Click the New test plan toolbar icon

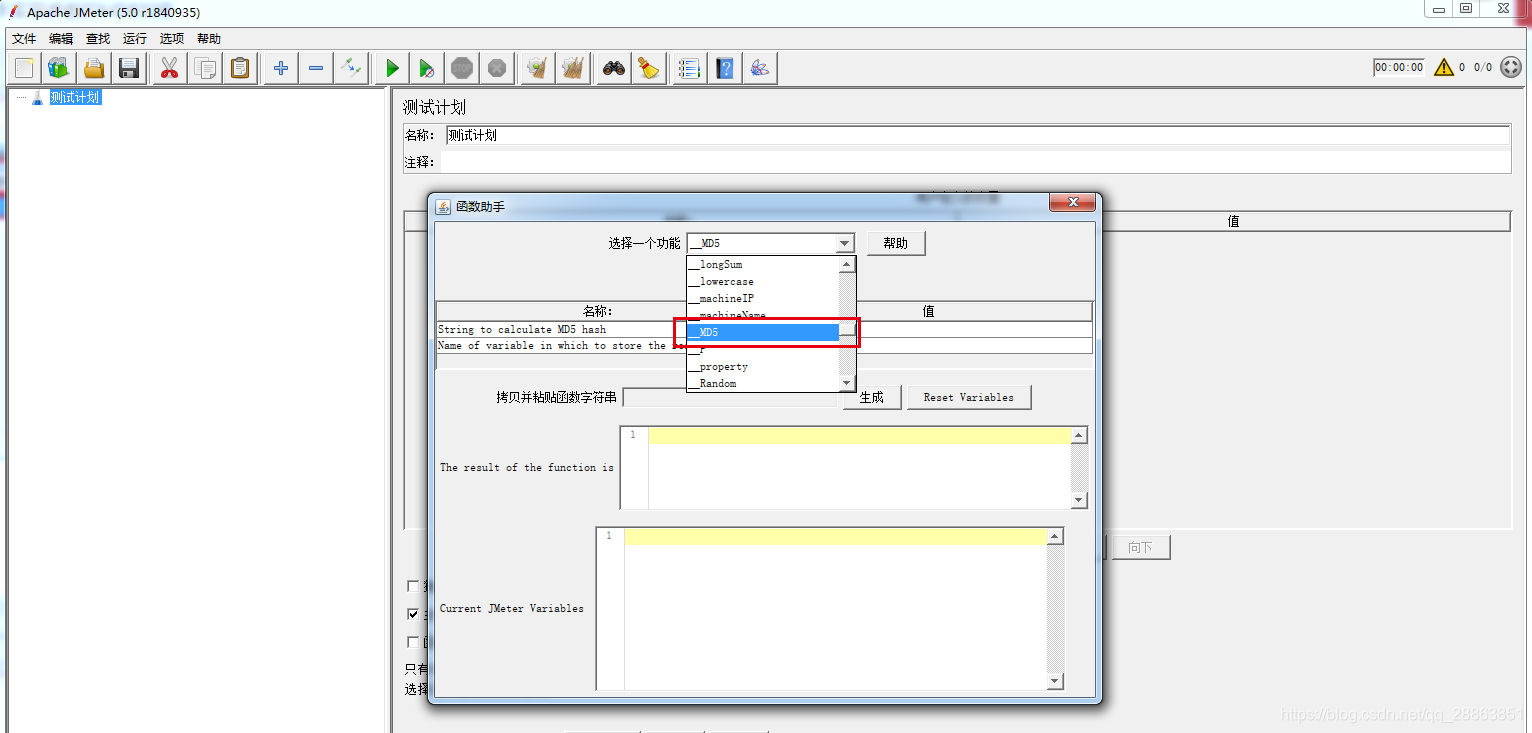click(x=25, y=68)
